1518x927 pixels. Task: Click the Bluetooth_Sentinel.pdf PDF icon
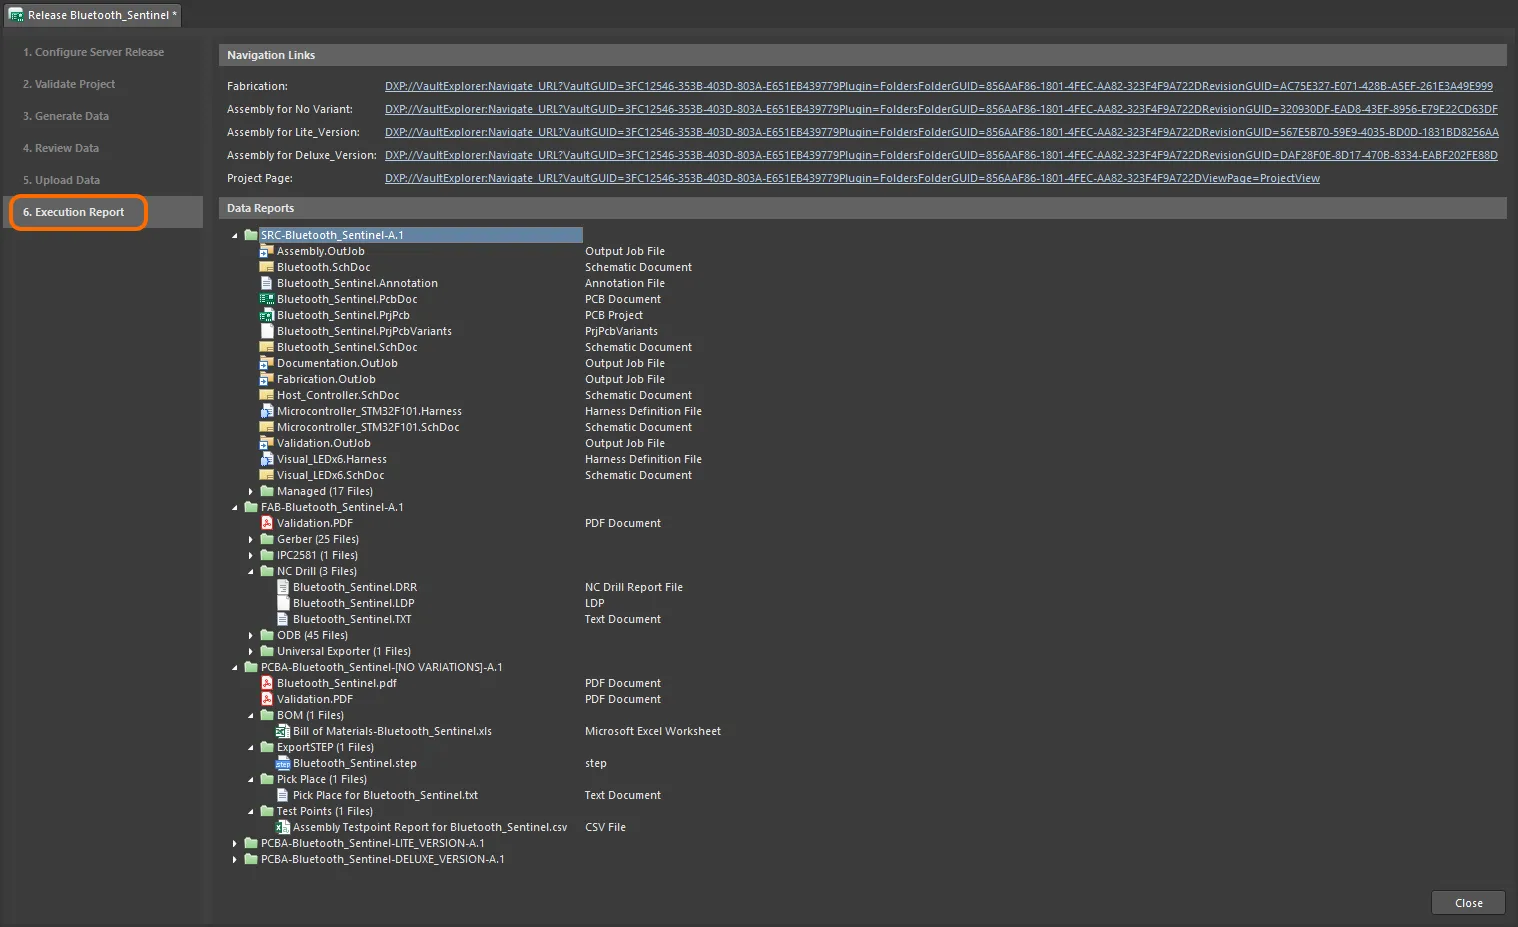pyautogui.click(x=266, y=683)
